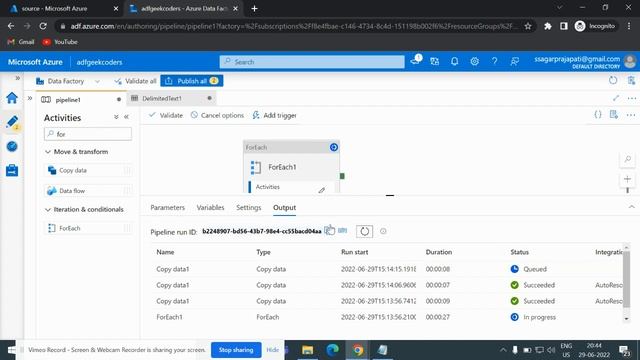Select the Queued Copy data1 row

(386, 269)
